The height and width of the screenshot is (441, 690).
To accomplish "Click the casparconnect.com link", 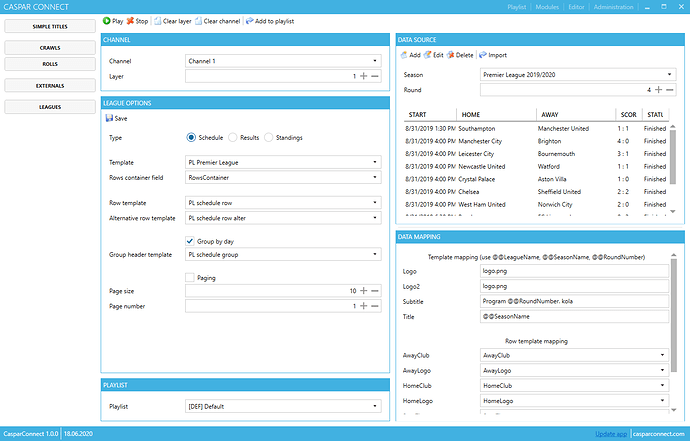I will point(658,434).
